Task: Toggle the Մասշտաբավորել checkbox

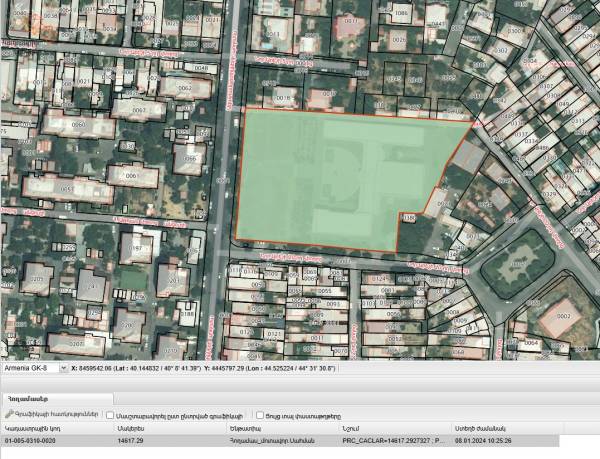Action: pos(110,414)
